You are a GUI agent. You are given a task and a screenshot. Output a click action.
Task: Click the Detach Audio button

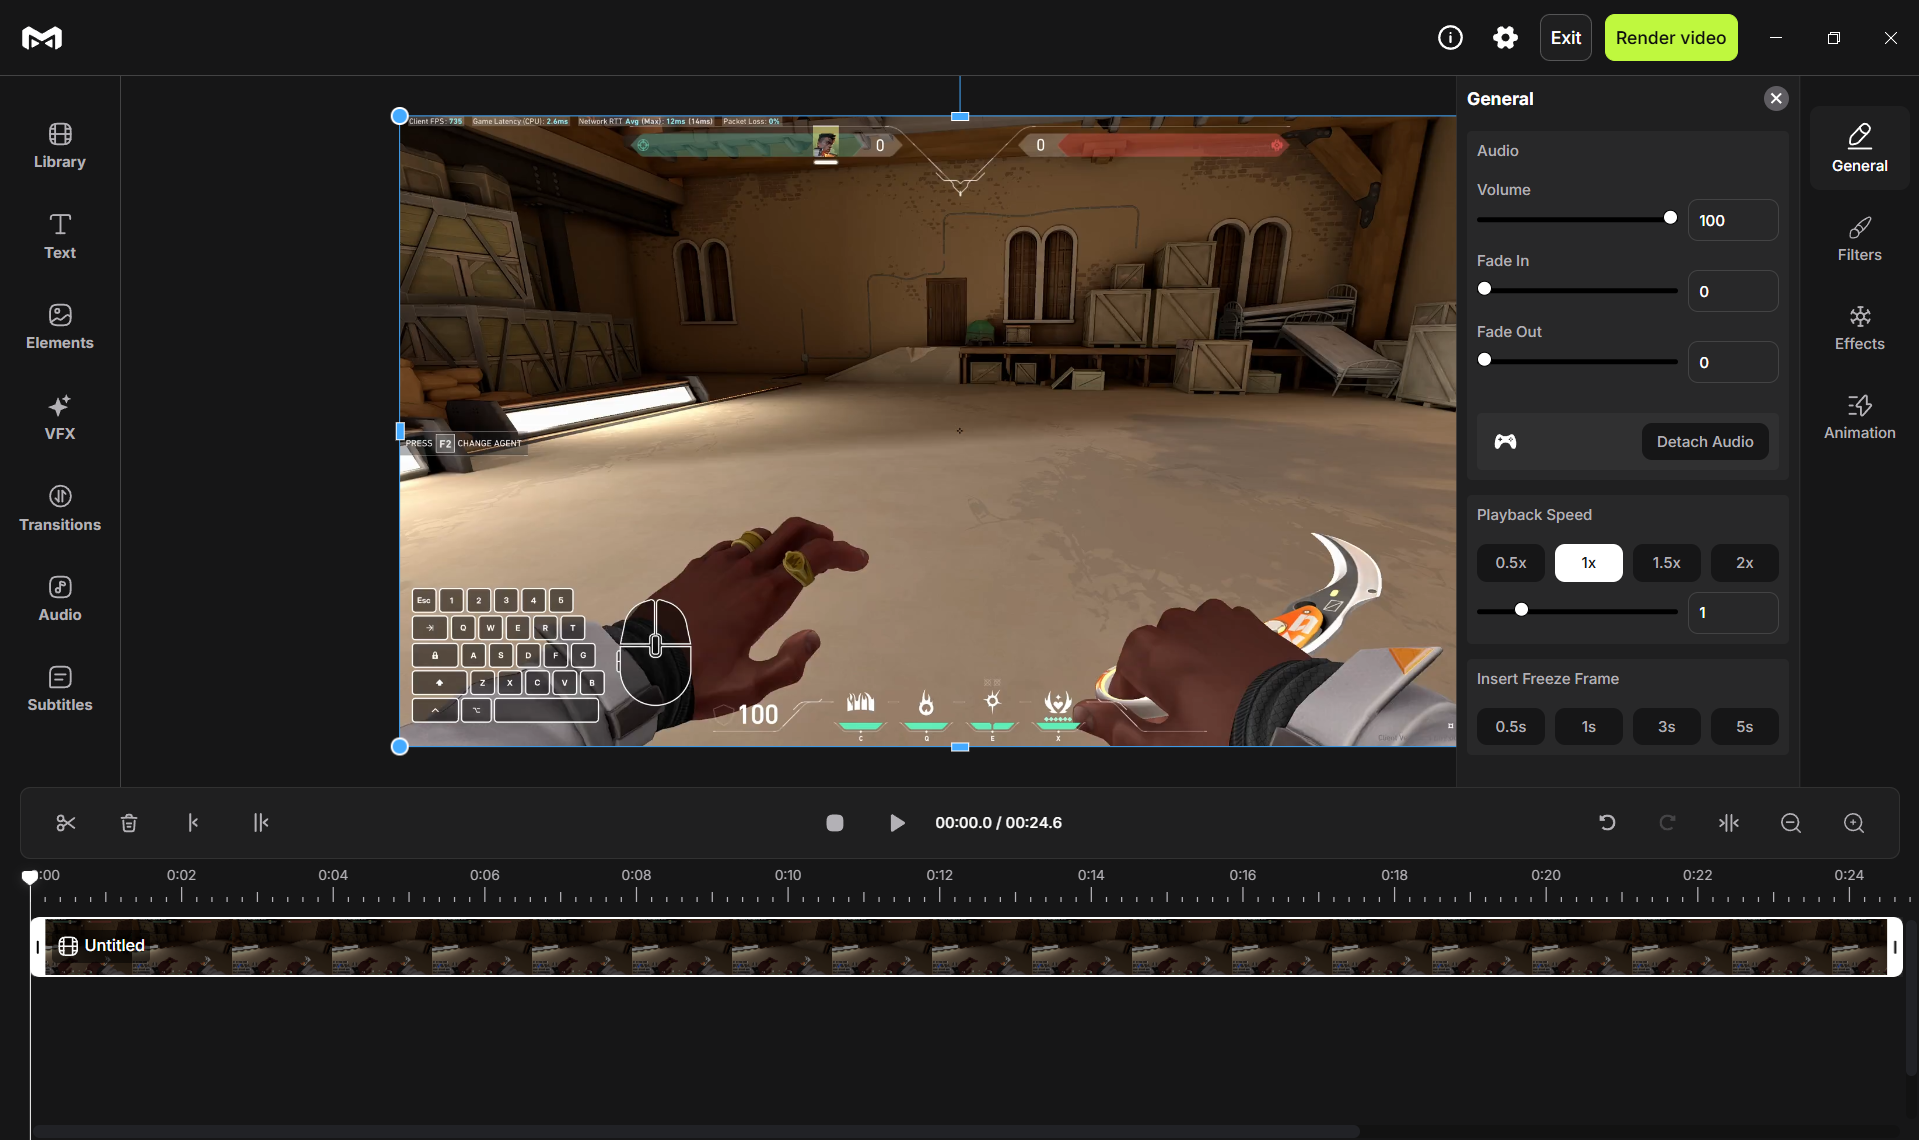(1704, 442)
